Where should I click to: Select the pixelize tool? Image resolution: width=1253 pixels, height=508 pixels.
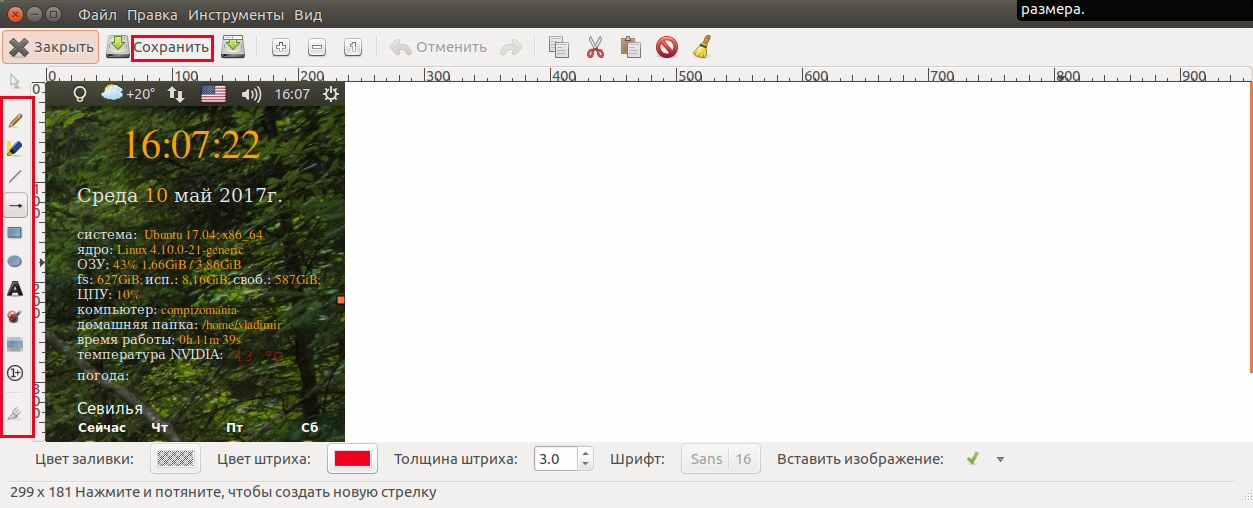tap(15, 345)
